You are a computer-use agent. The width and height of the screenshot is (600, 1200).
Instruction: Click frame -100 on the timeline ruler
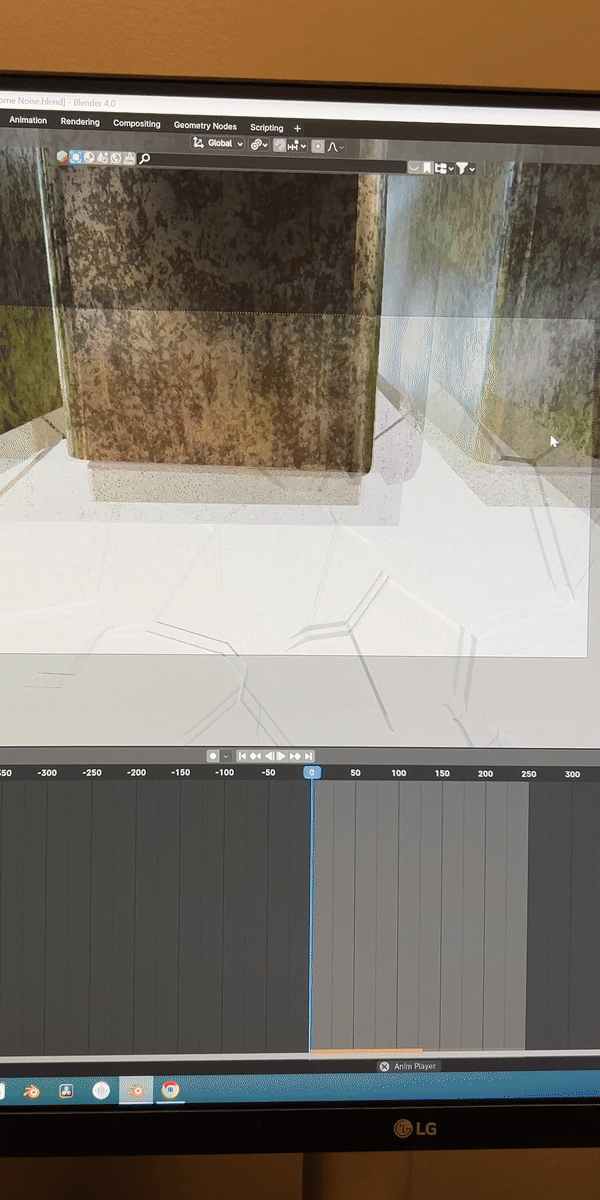[x=225, y=773]
